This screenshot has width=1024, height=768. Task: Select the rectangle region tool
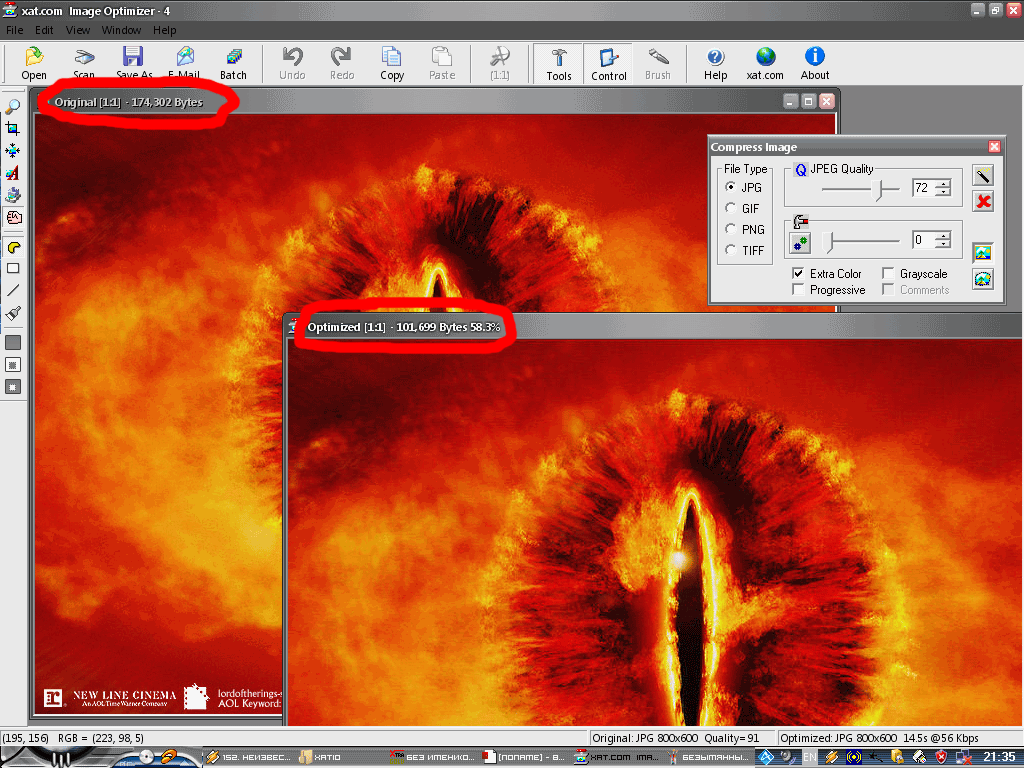click(x=13, y=268)
